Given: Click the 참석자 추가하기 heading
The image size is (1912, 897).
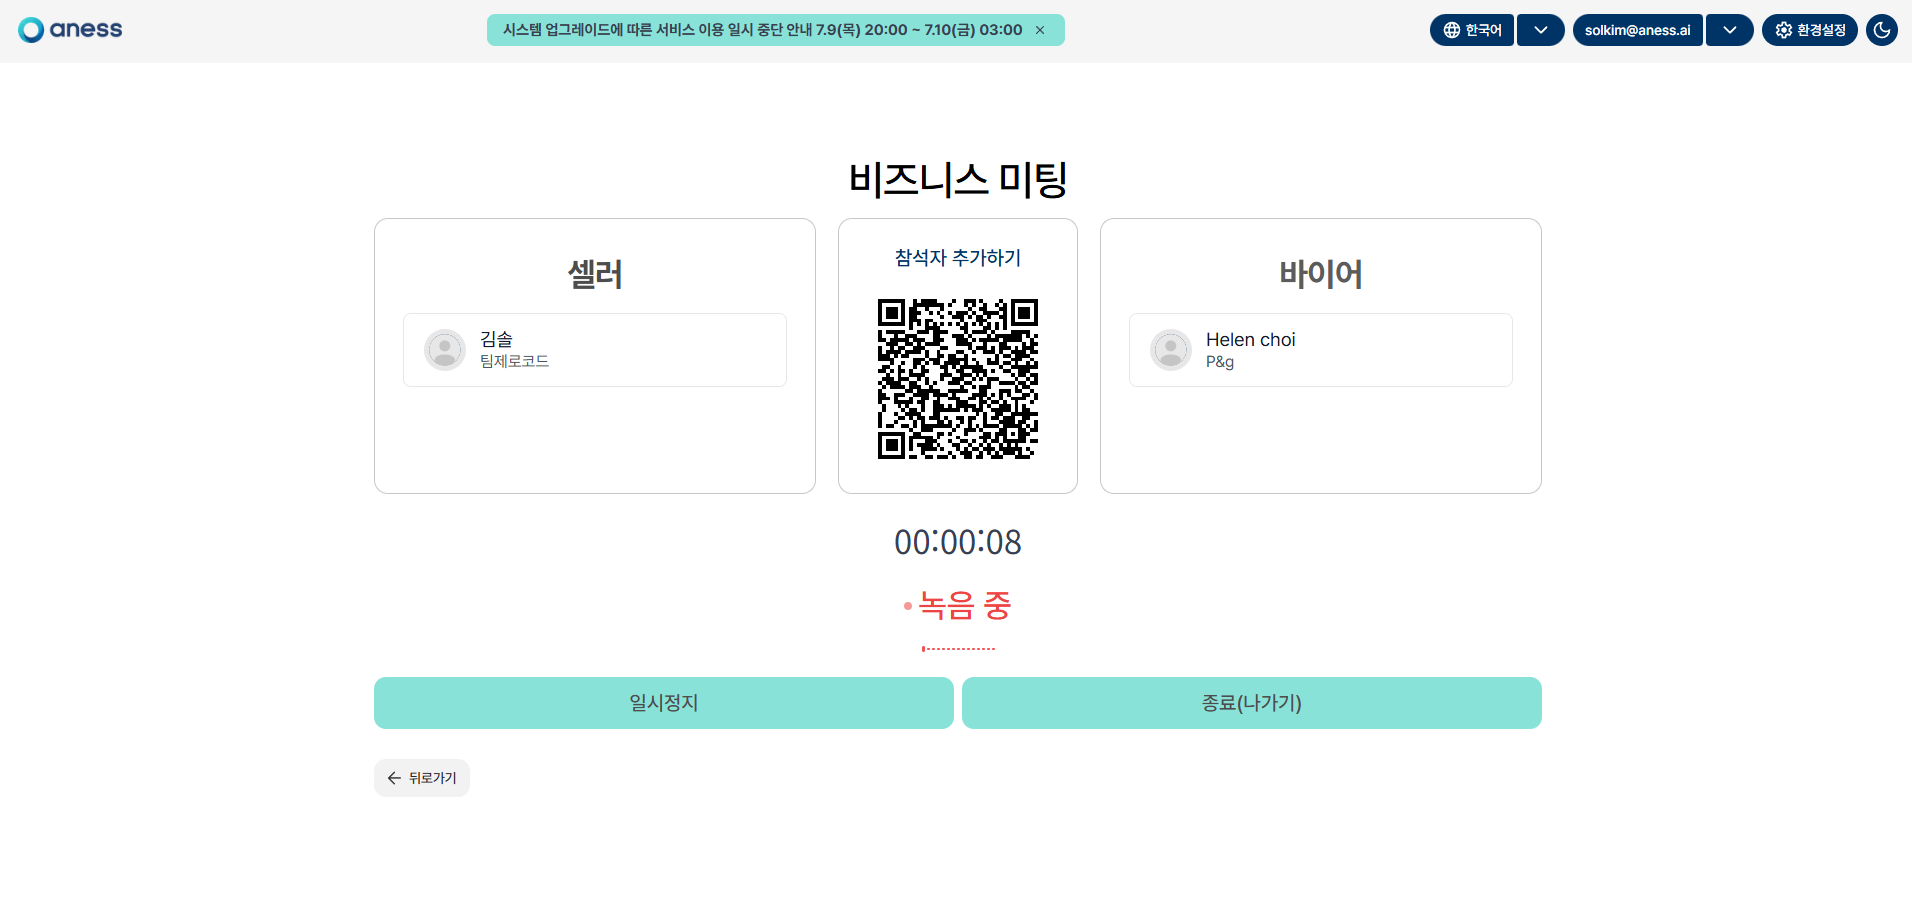Looking at the screenshot, I should [x=958, y=258].
